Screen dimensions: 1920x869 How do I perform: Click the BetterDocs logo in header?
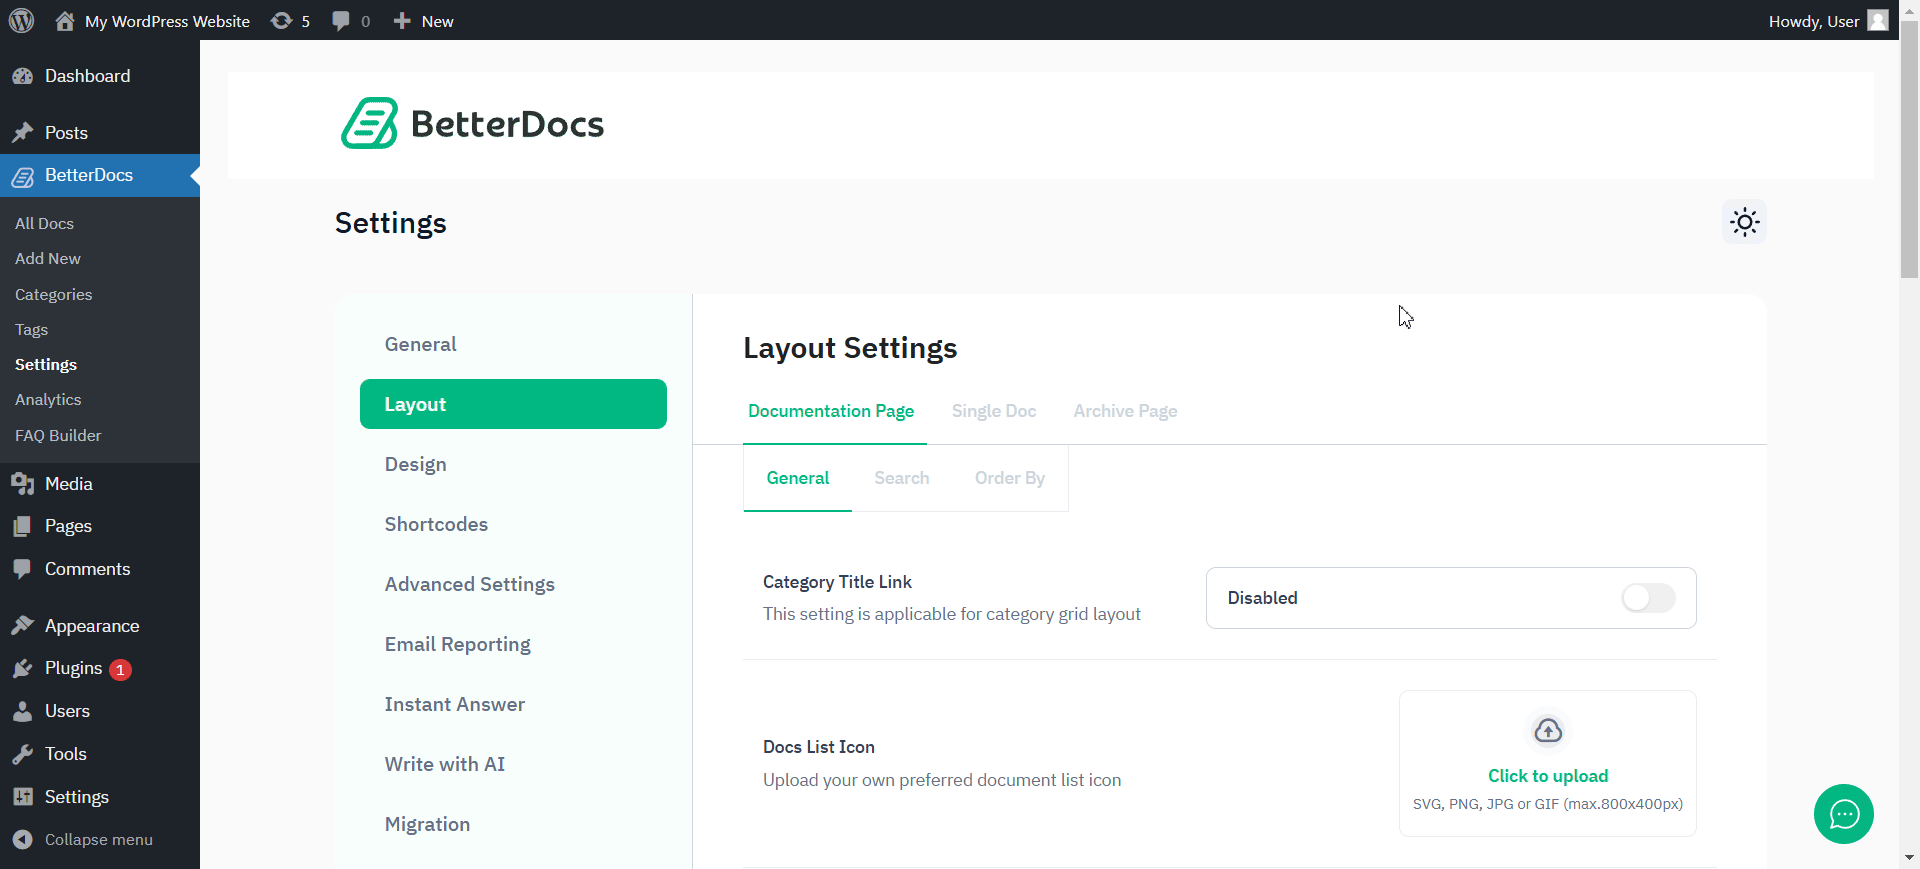(x=472, y=124)
